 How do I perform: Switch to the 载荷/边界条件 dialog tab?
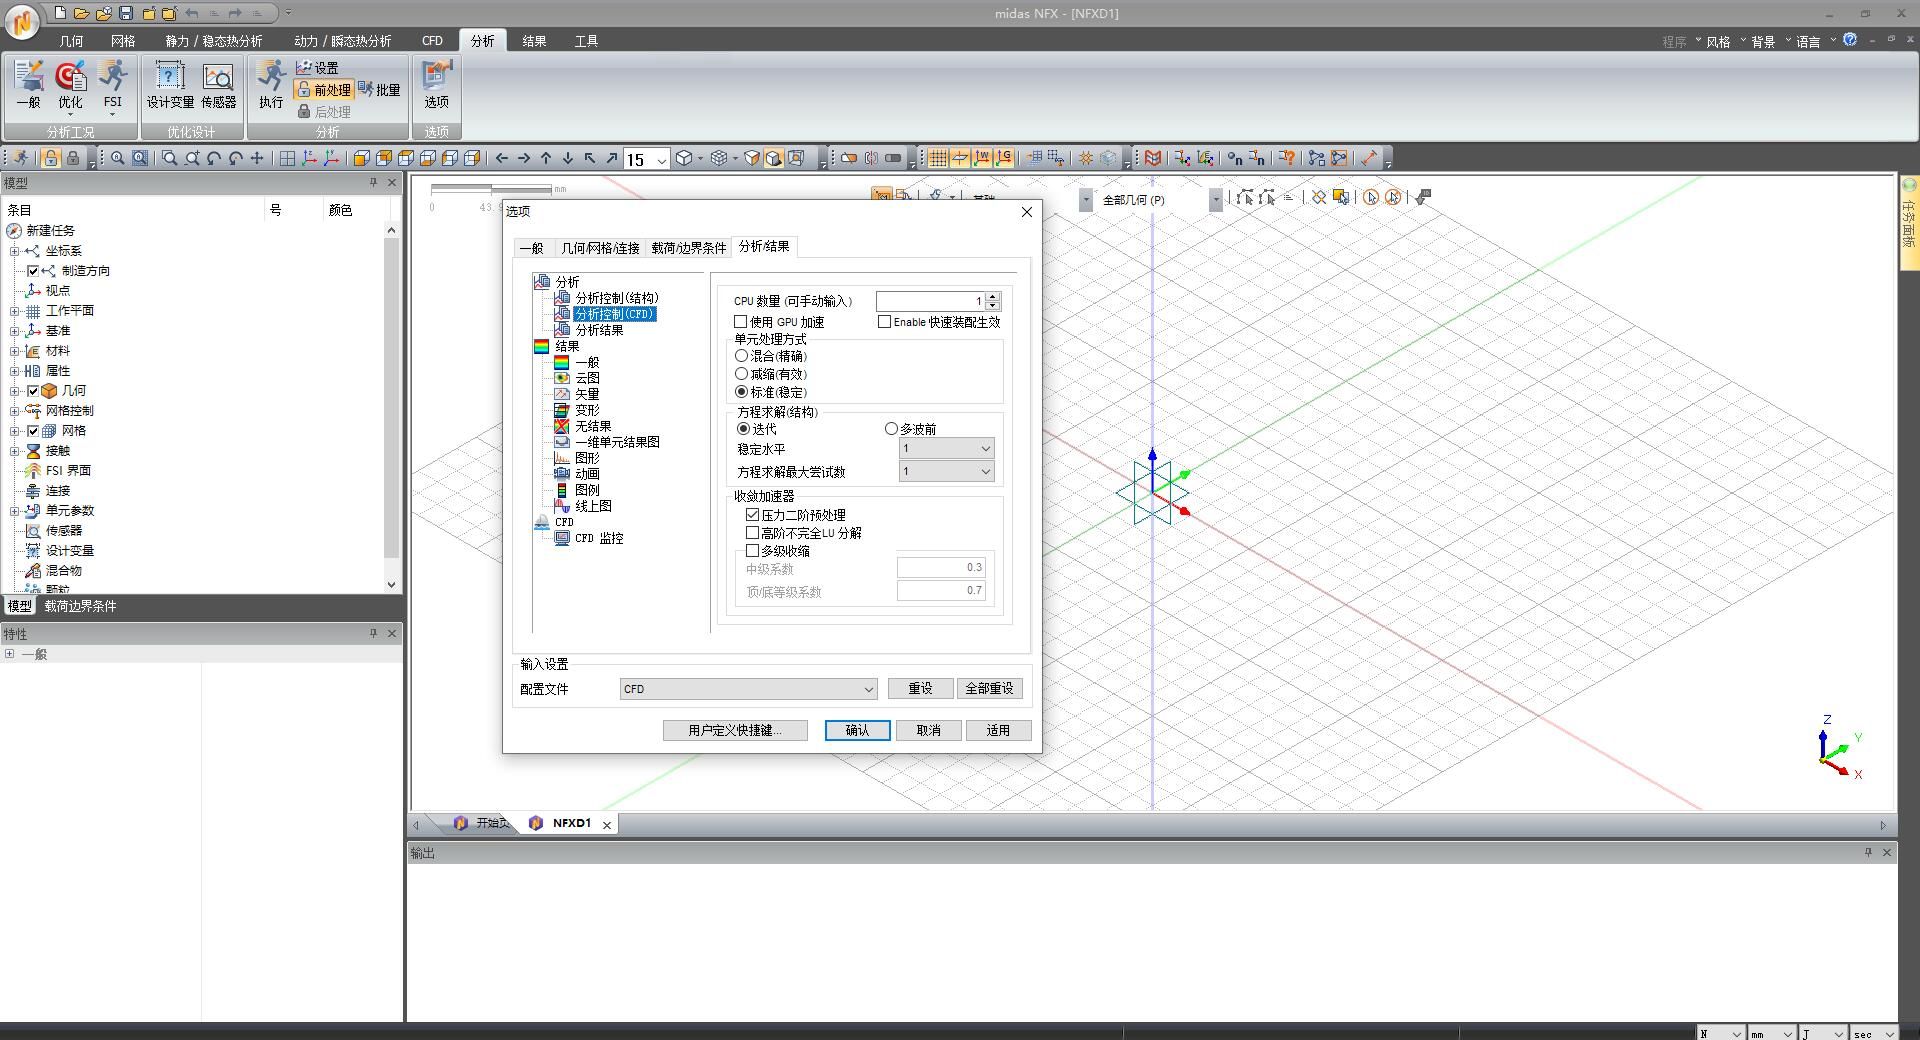[x=688, y=248]
